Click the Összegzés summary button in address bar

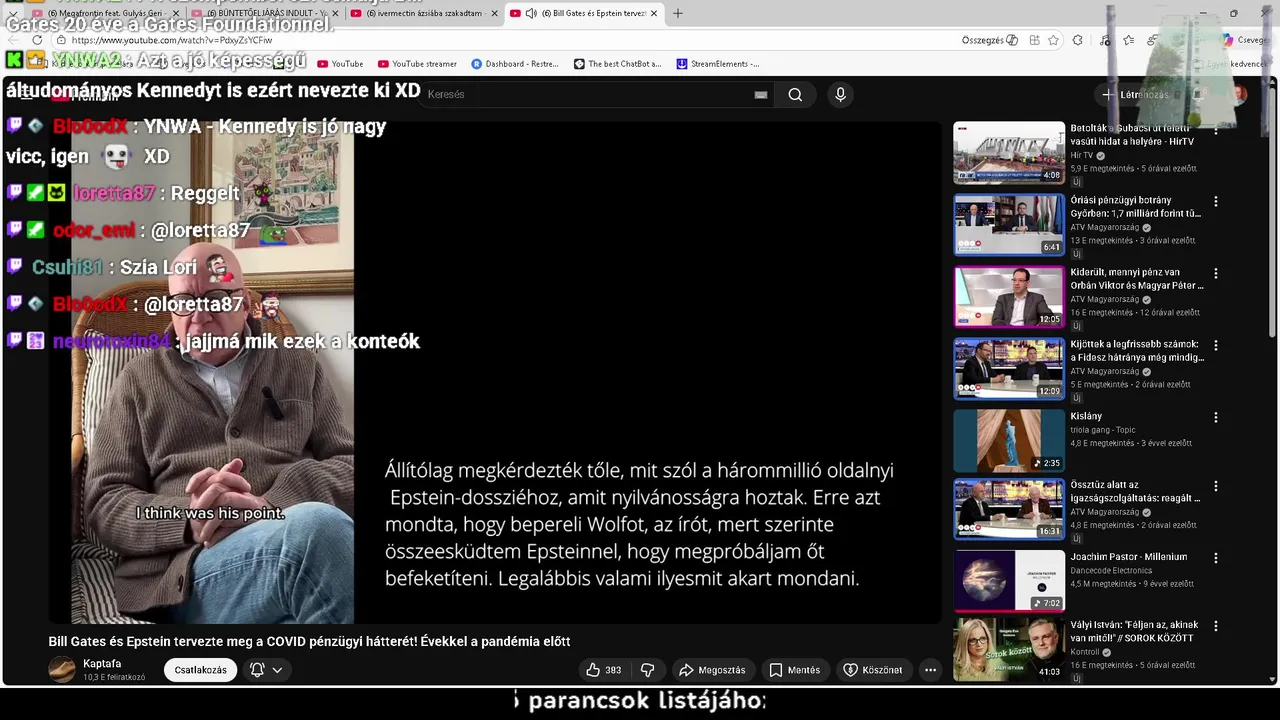pos(990,40)
